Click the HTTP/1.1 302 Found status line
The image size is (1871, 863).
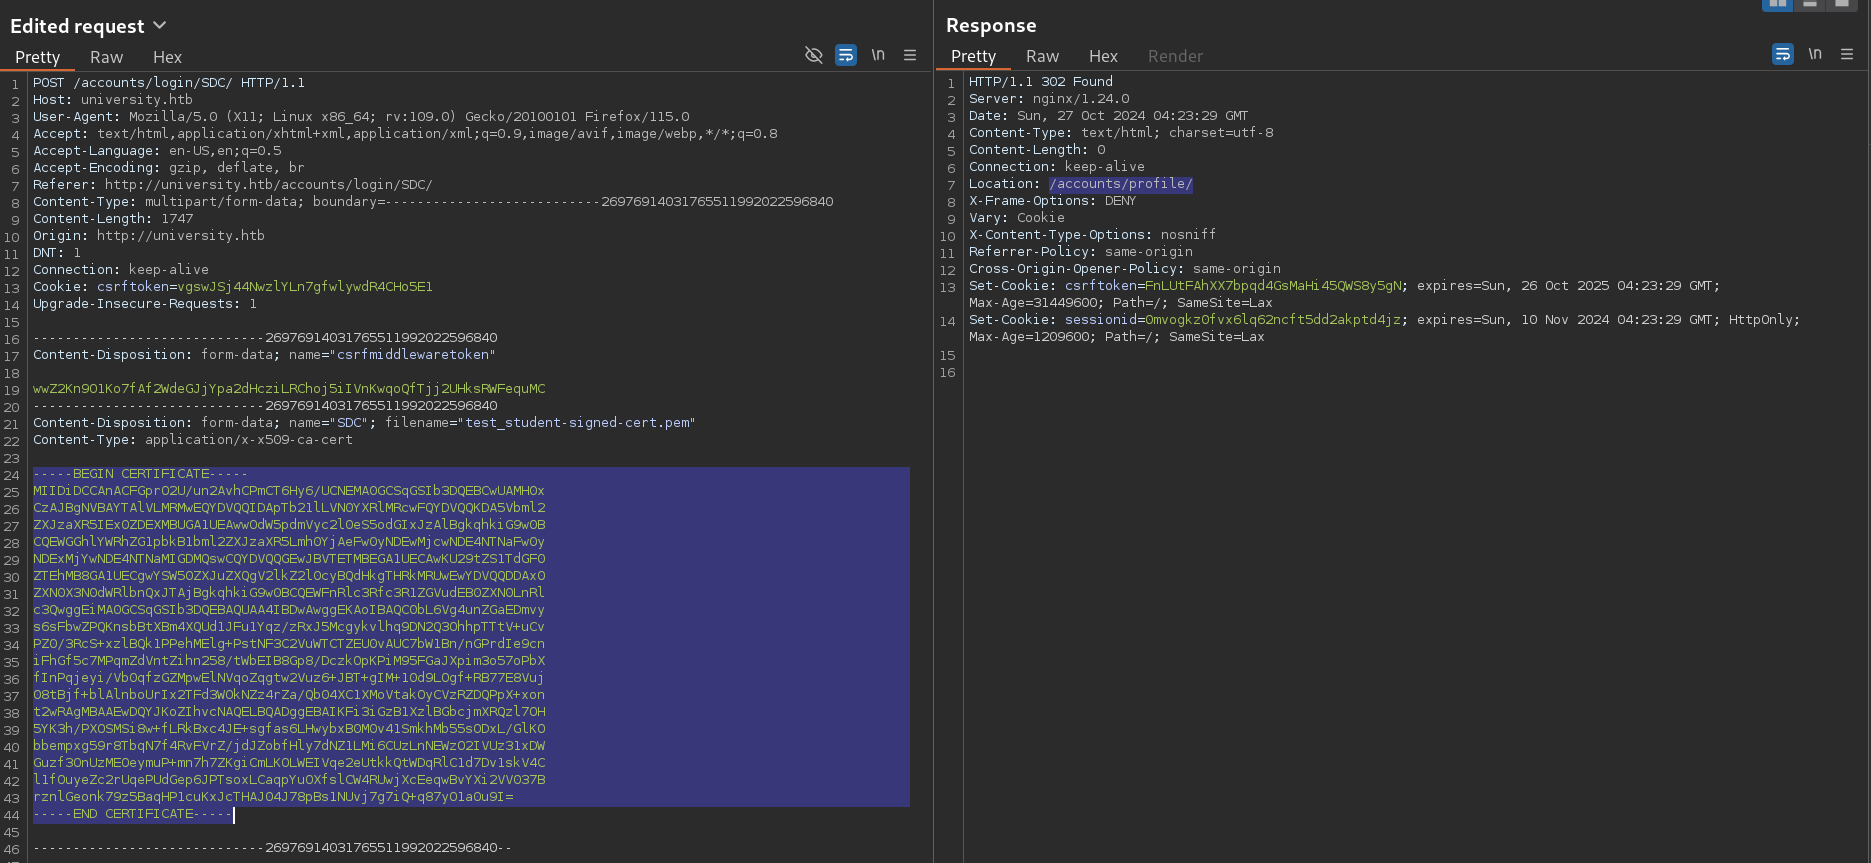tap(1041, 82)
